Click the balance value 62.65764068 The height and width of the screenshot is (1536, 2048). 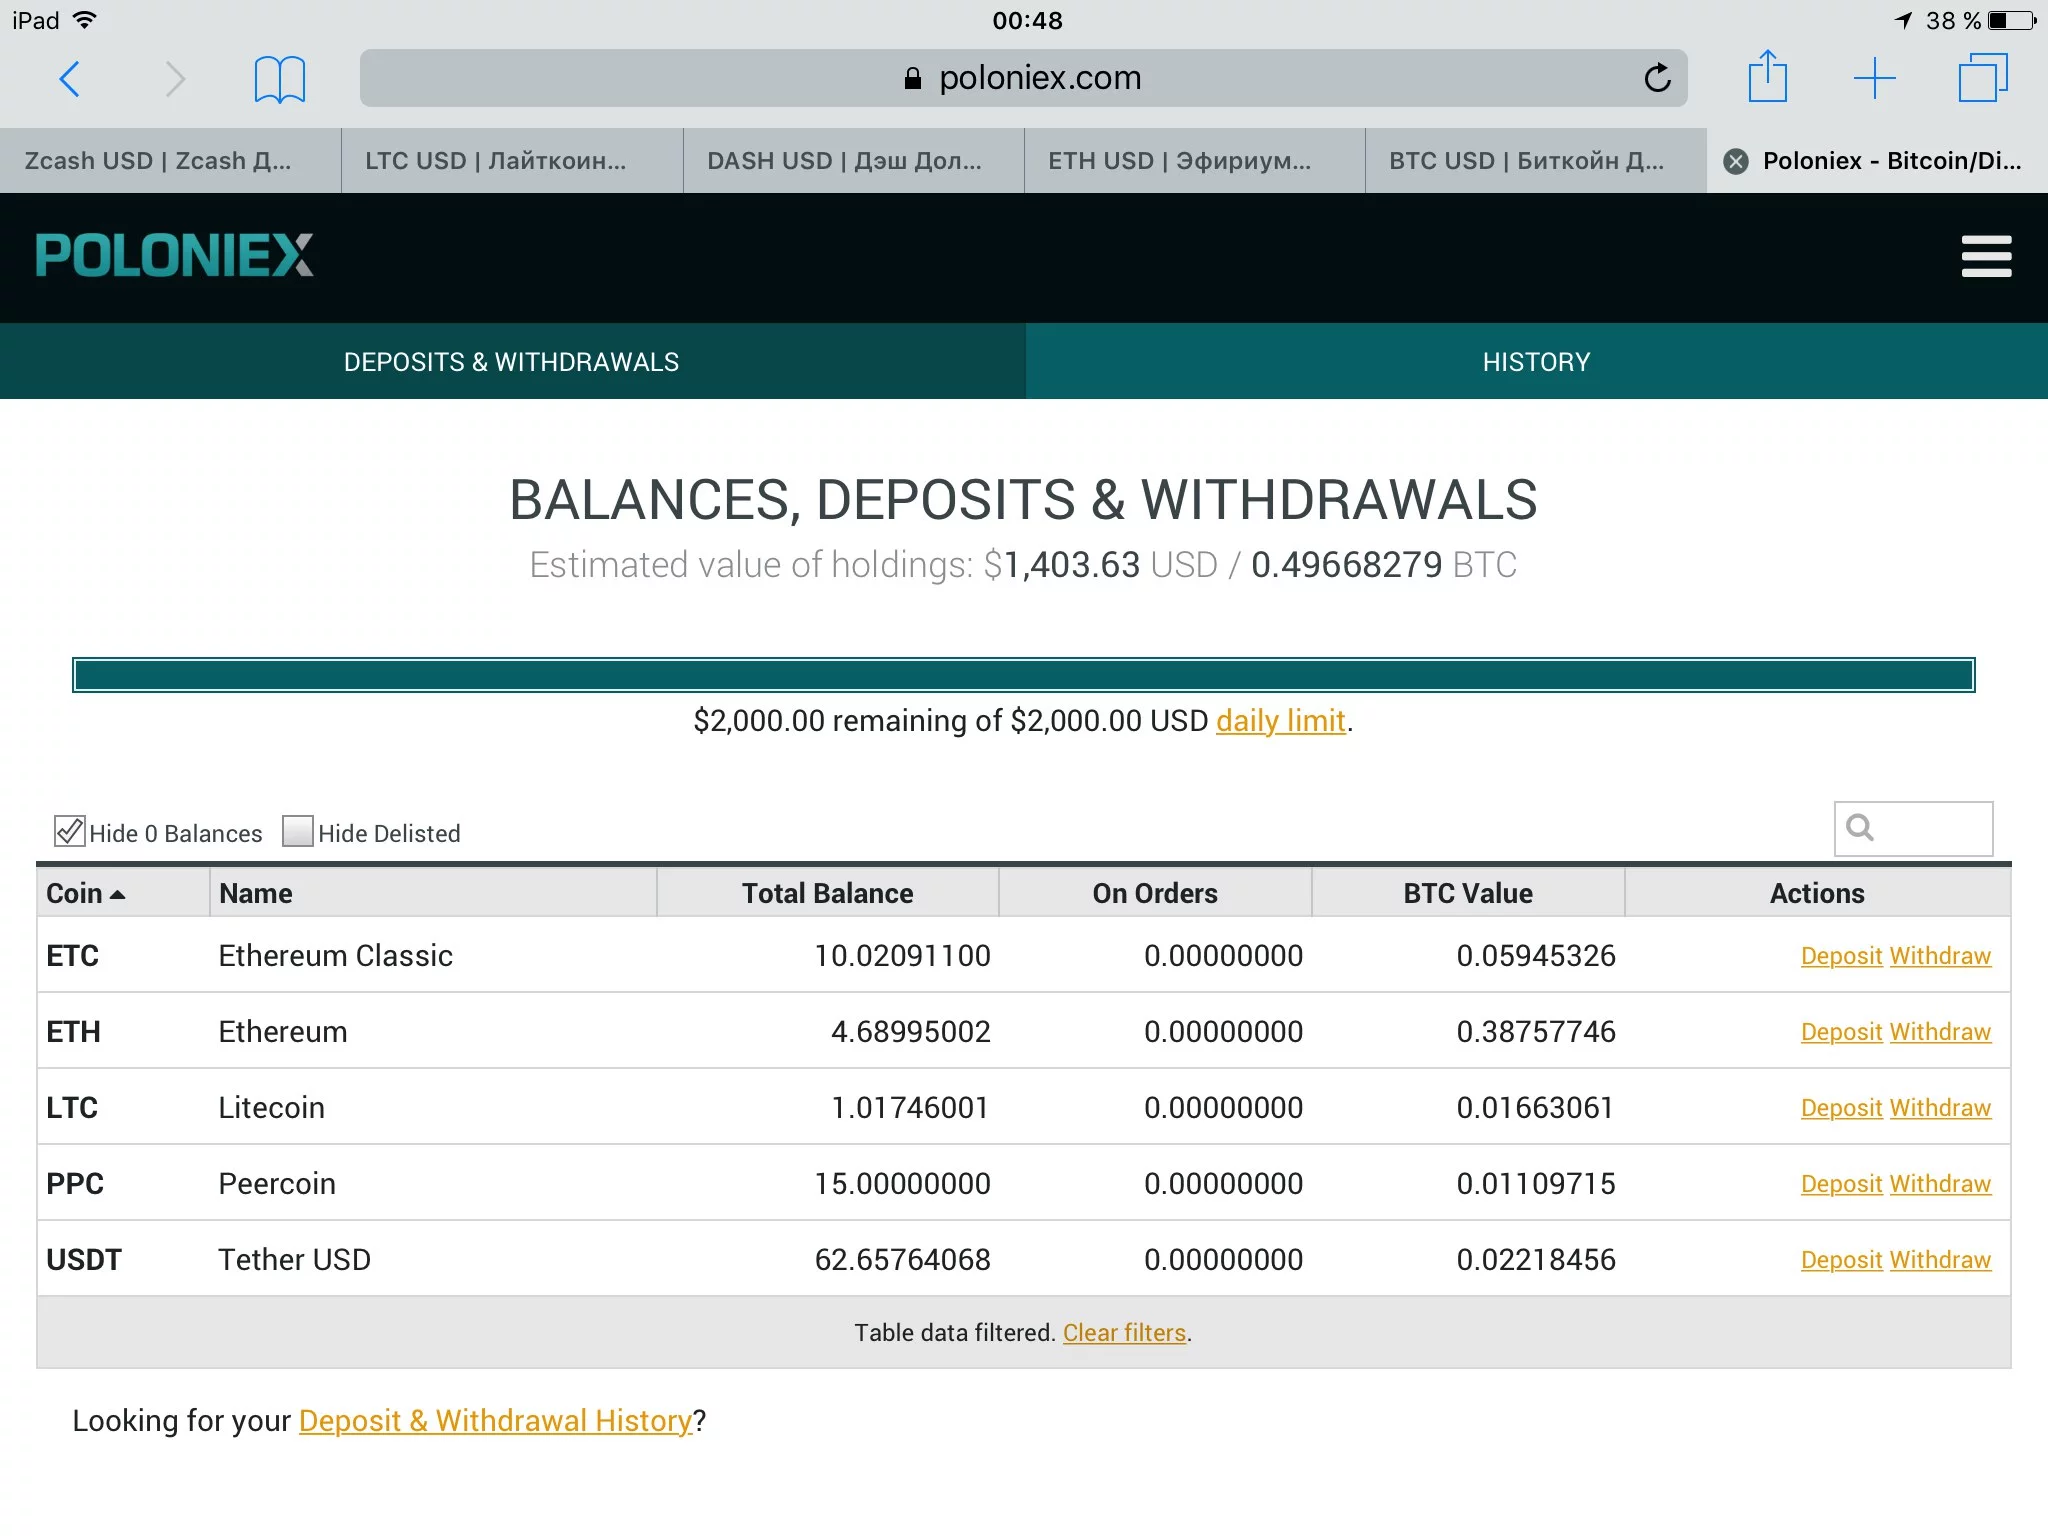click(902, 1260)
